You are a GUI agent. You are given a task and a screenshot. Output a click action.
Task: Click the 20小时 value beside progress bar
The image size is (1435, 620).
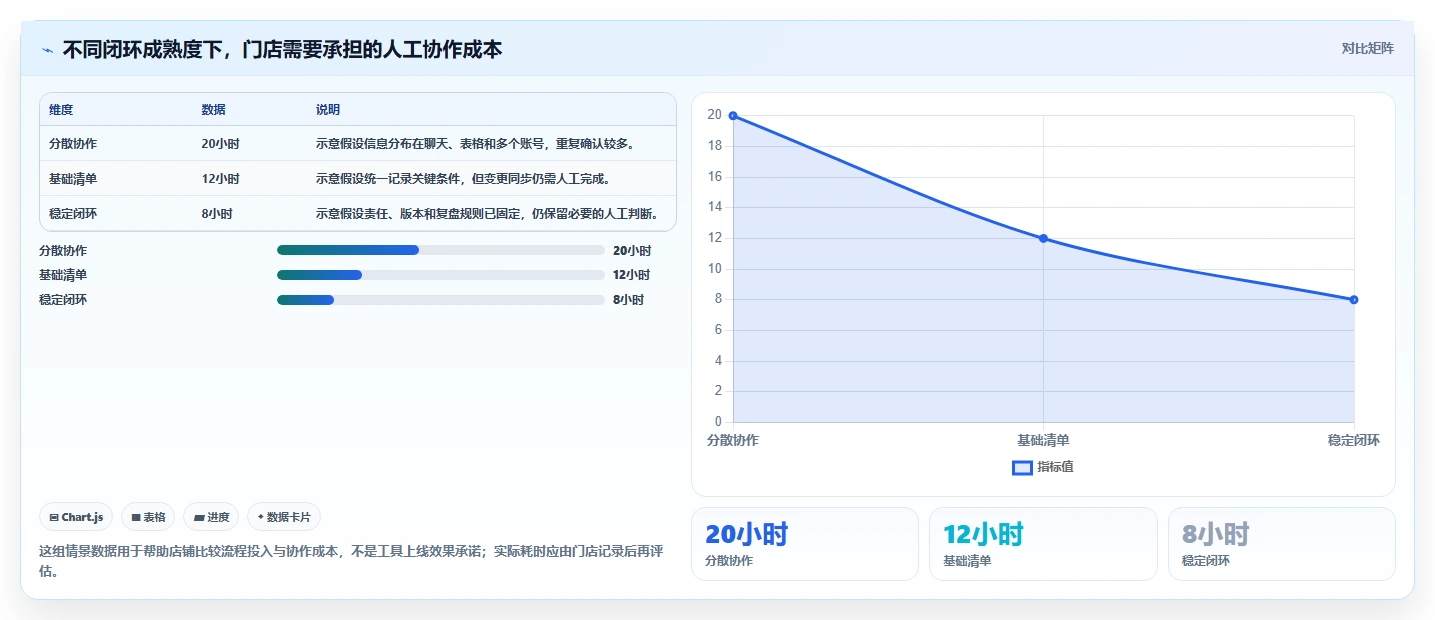[632, 251]
